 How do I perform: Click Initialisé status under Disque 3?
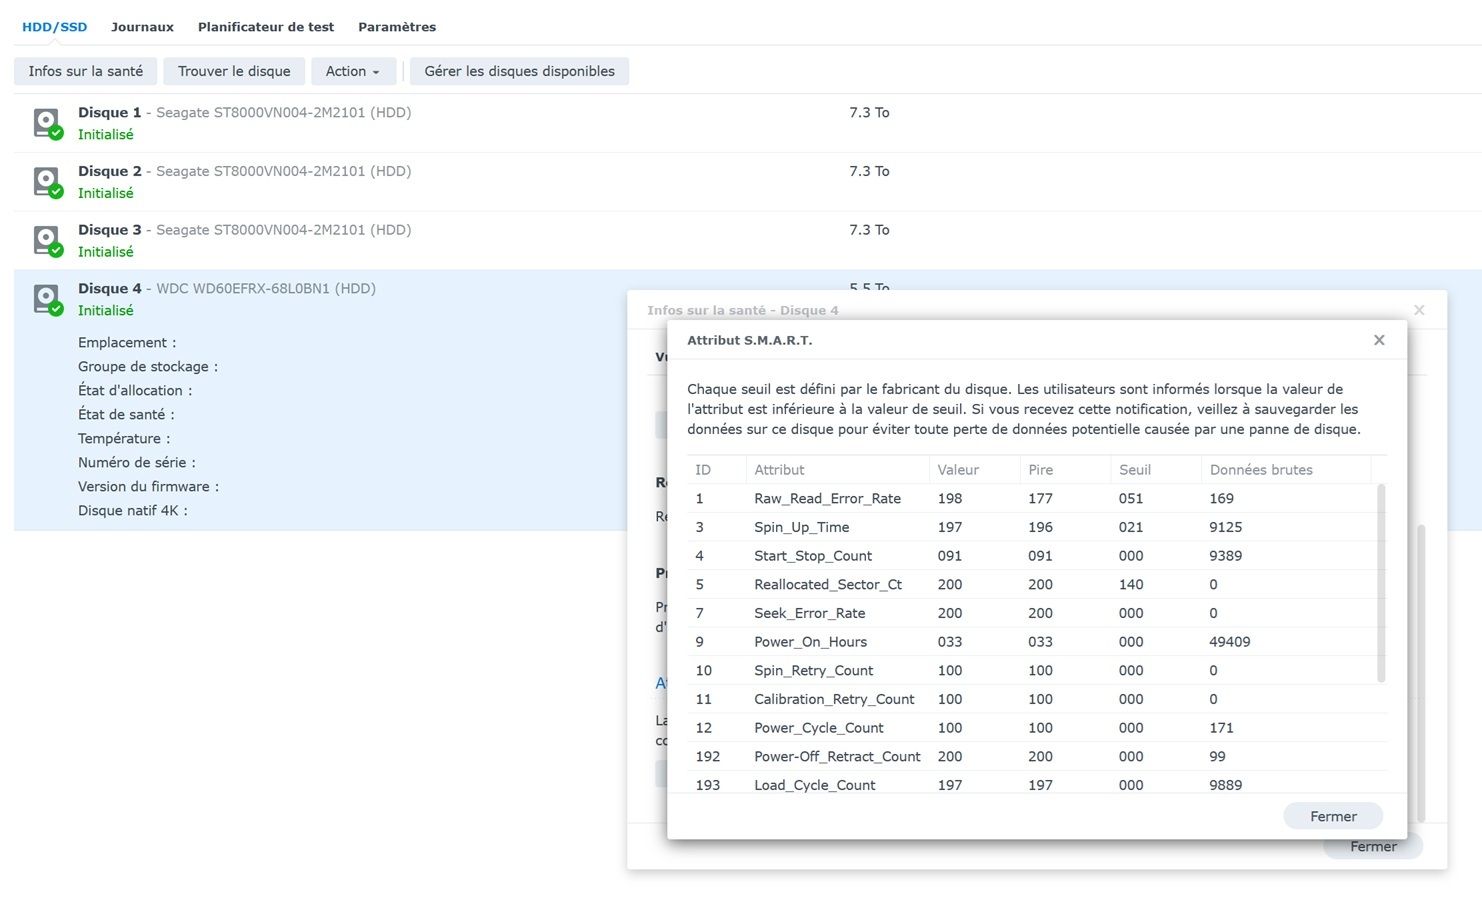pos(106,252)
